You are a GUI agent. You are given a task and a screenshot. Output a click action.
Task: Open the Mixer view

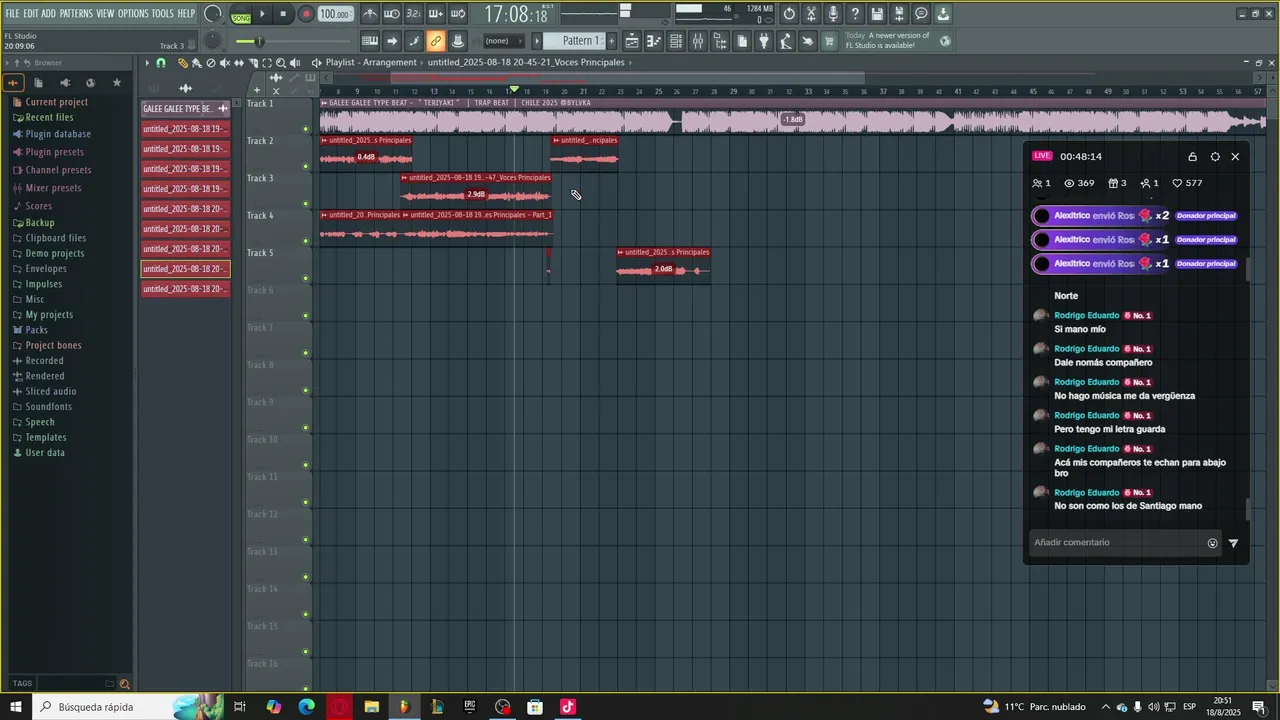[698, 41]
